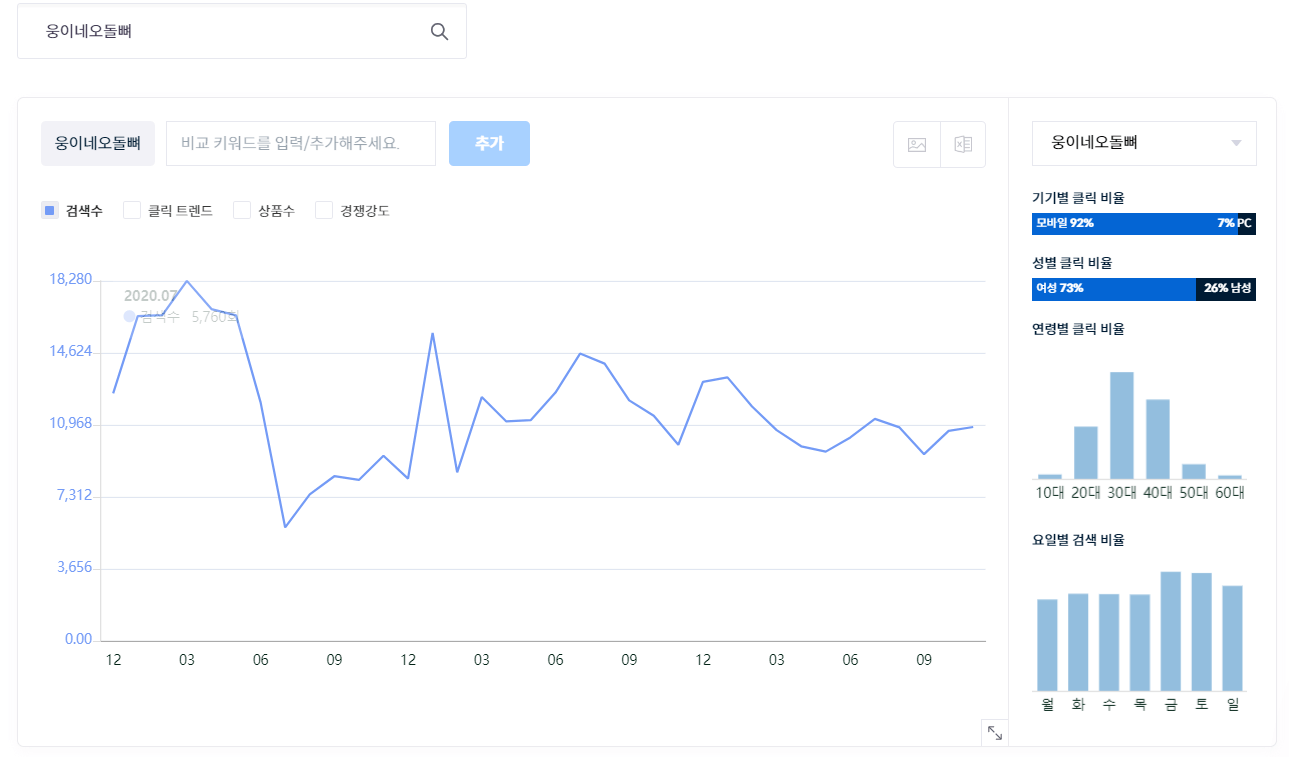Expand chart with fullscreen arrows icon
Screen dimensions: 1289x757
pos(995,733)
